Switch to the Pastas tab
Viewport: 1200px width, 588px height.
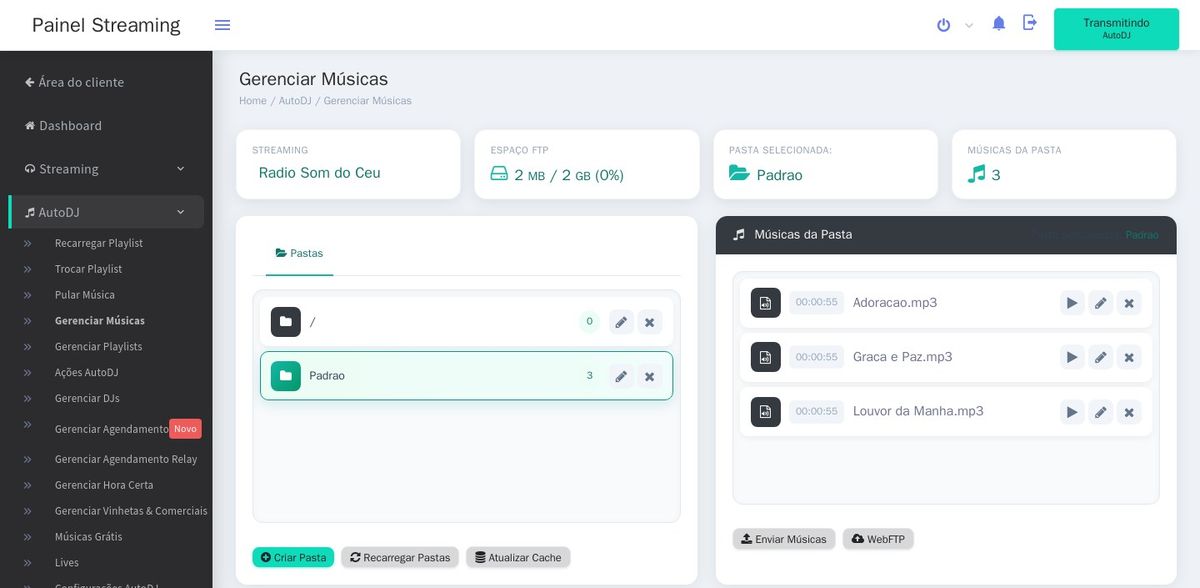pos(300,254)
